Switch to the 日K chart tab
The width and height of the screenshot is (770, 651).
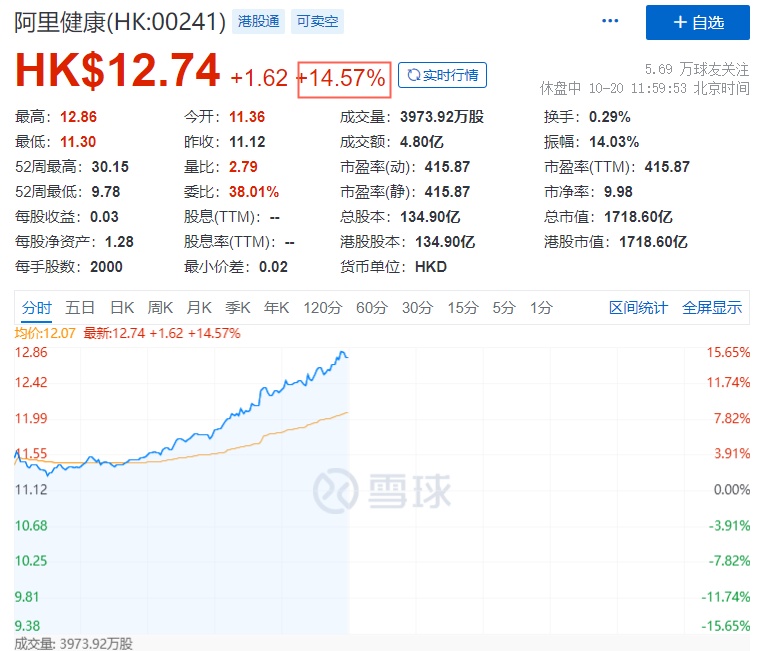(x=122, y=308)
